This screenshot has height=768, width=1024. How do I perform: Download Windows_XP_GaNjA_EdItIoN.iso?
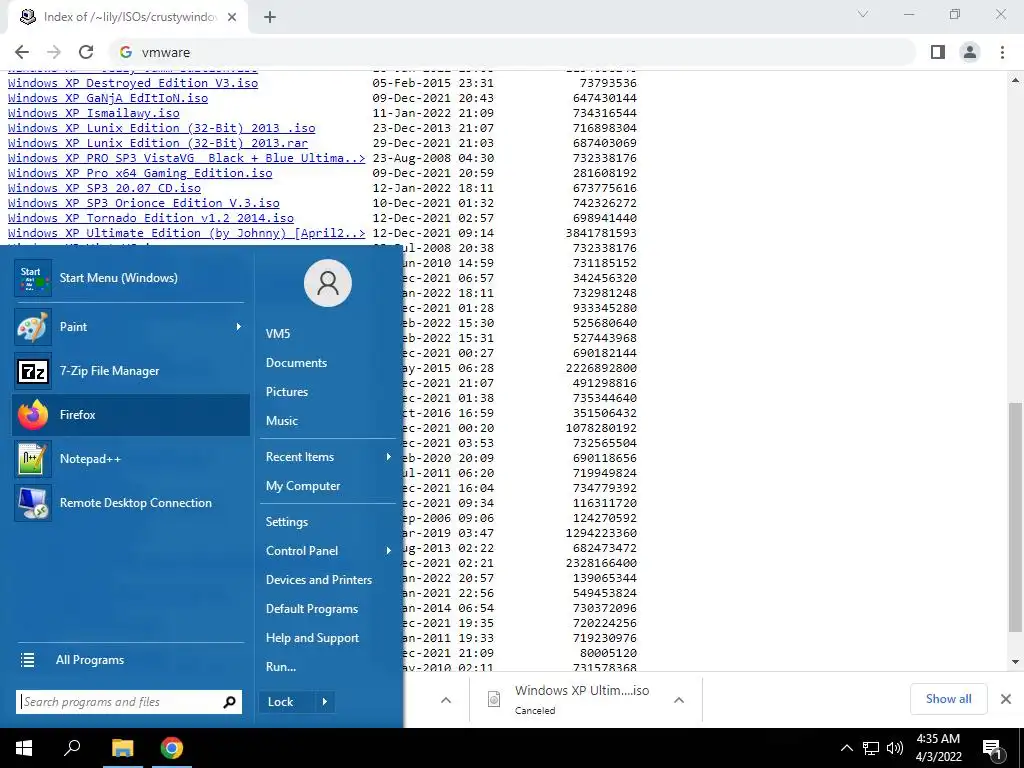coord(108,98)
